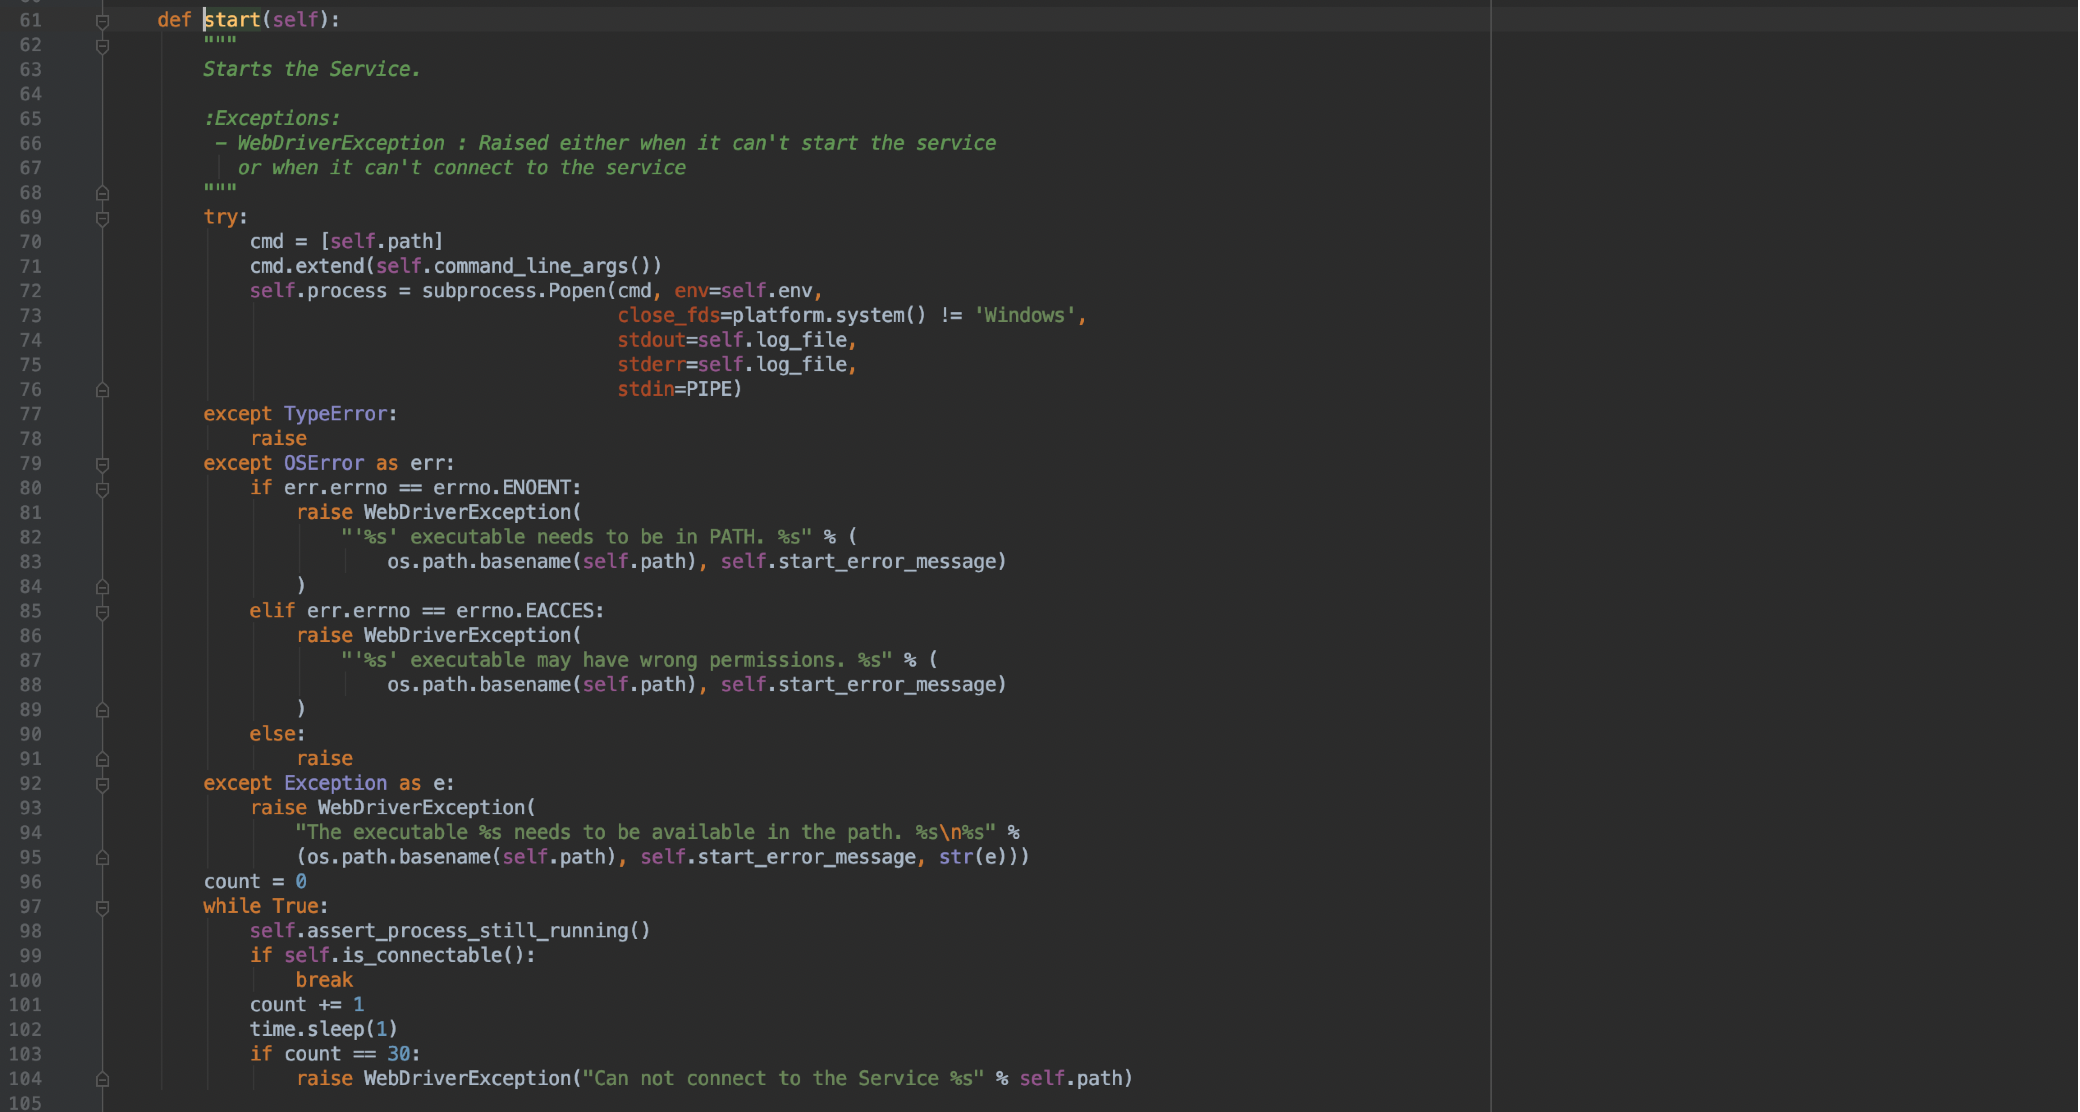Viewport: 2080px width, 1112px height.
Task: Click 'subprocess.Popen' on line 72
Action: (x=514, y=291)
